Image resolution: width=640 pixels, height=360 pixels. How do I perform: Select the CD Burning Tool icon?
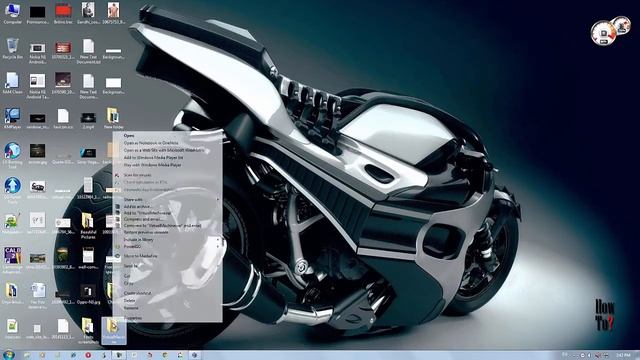tap(12, 155)
